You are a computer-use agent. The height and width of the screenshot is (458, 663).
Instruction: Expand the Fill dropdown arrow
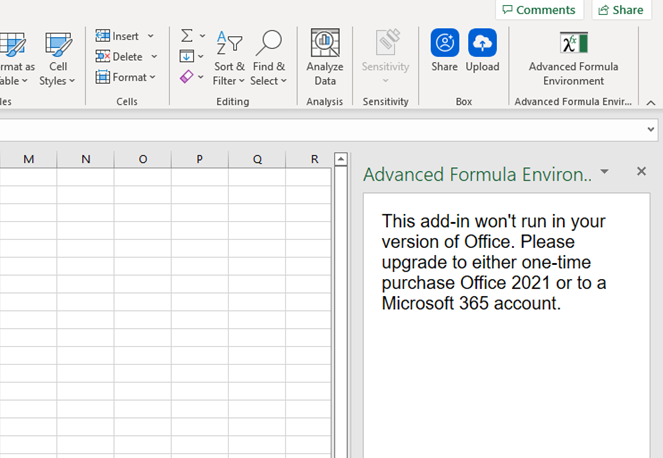[x=201, y=56]
